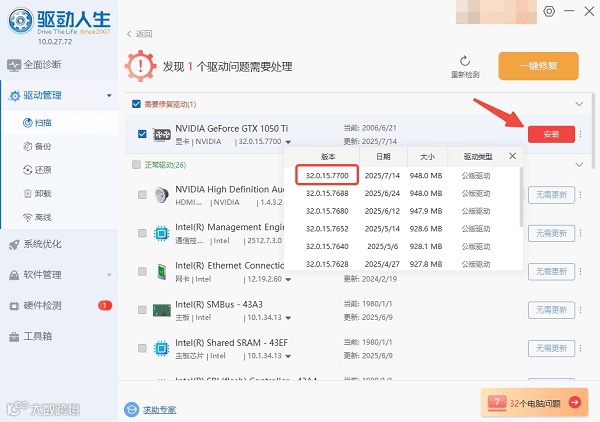This screenshot has height=422, width=600.
Task: Open the 备份 backup item
Action: point(43,147)
